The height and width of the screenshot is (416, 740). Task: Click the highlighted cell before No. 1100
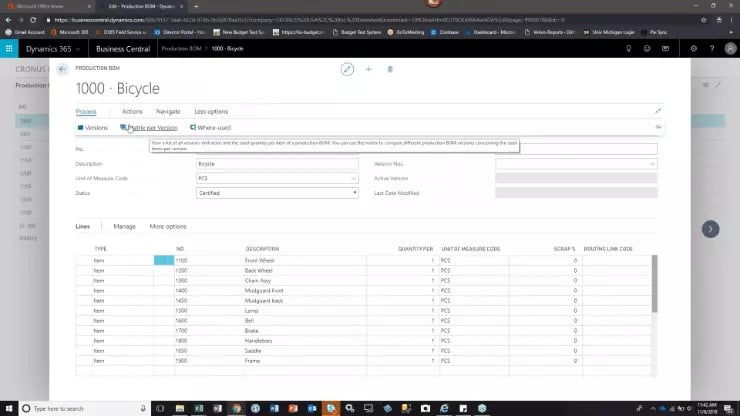click(x=164, y=260)
